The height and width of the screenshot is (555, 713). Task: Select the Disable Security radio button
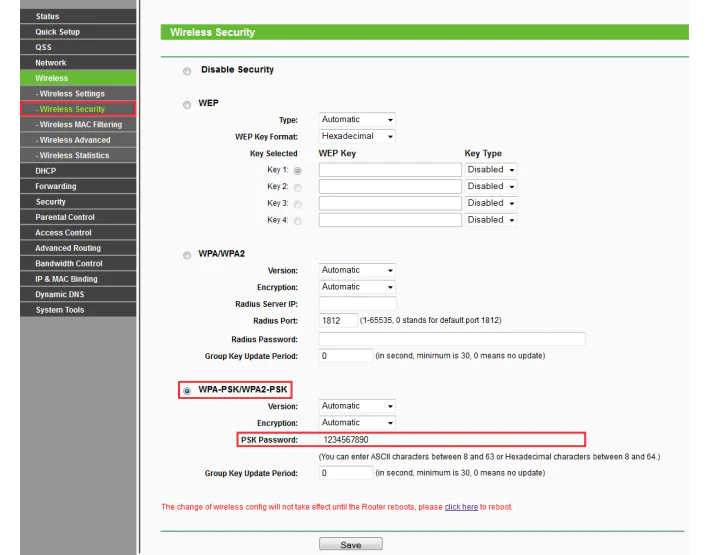coord(187,71)
